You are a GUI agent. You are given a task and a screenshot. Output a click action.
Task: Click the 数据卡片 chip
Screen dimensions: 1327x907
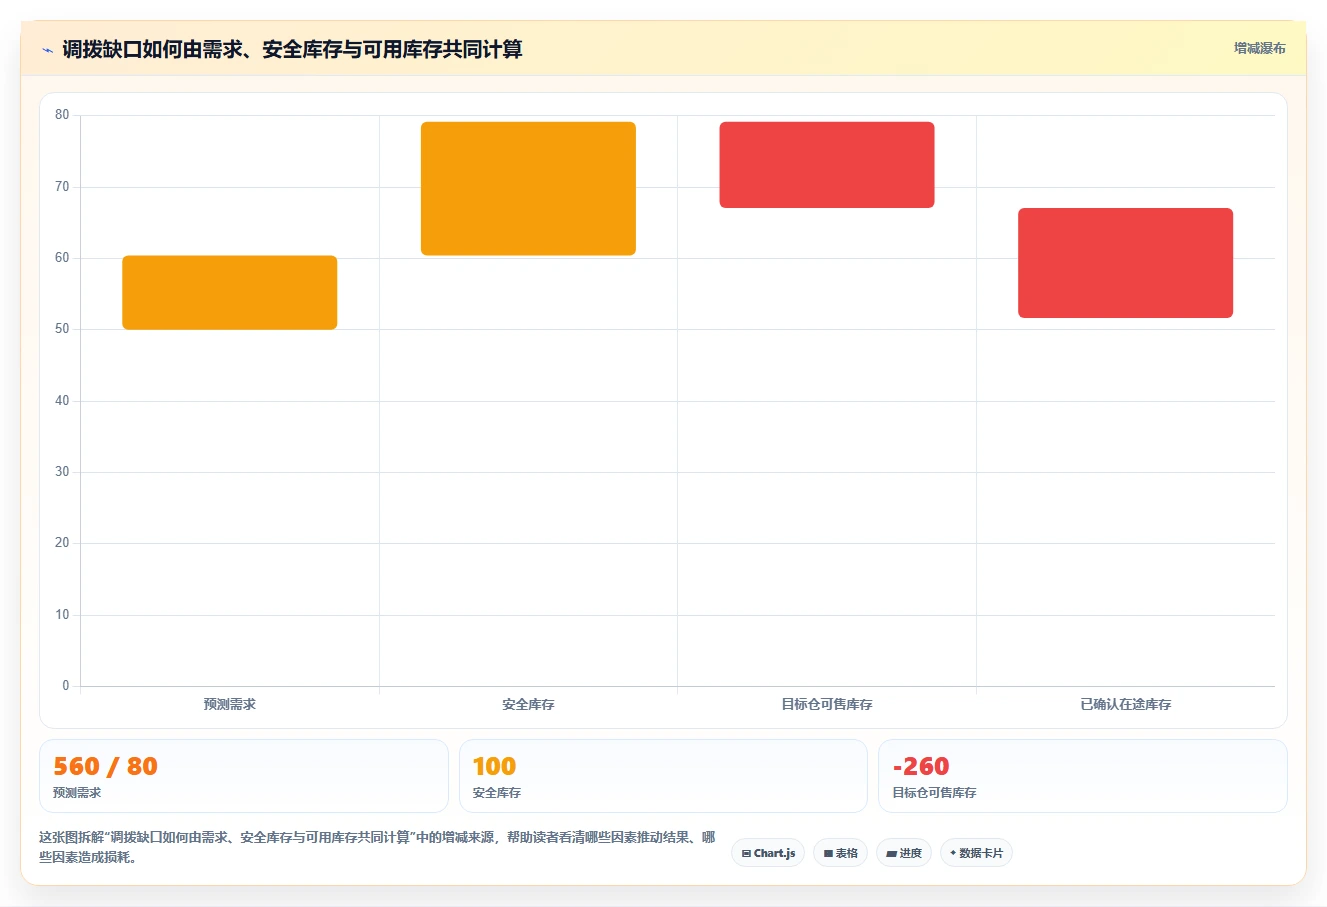pyautogui.click(x=976, y=853)
